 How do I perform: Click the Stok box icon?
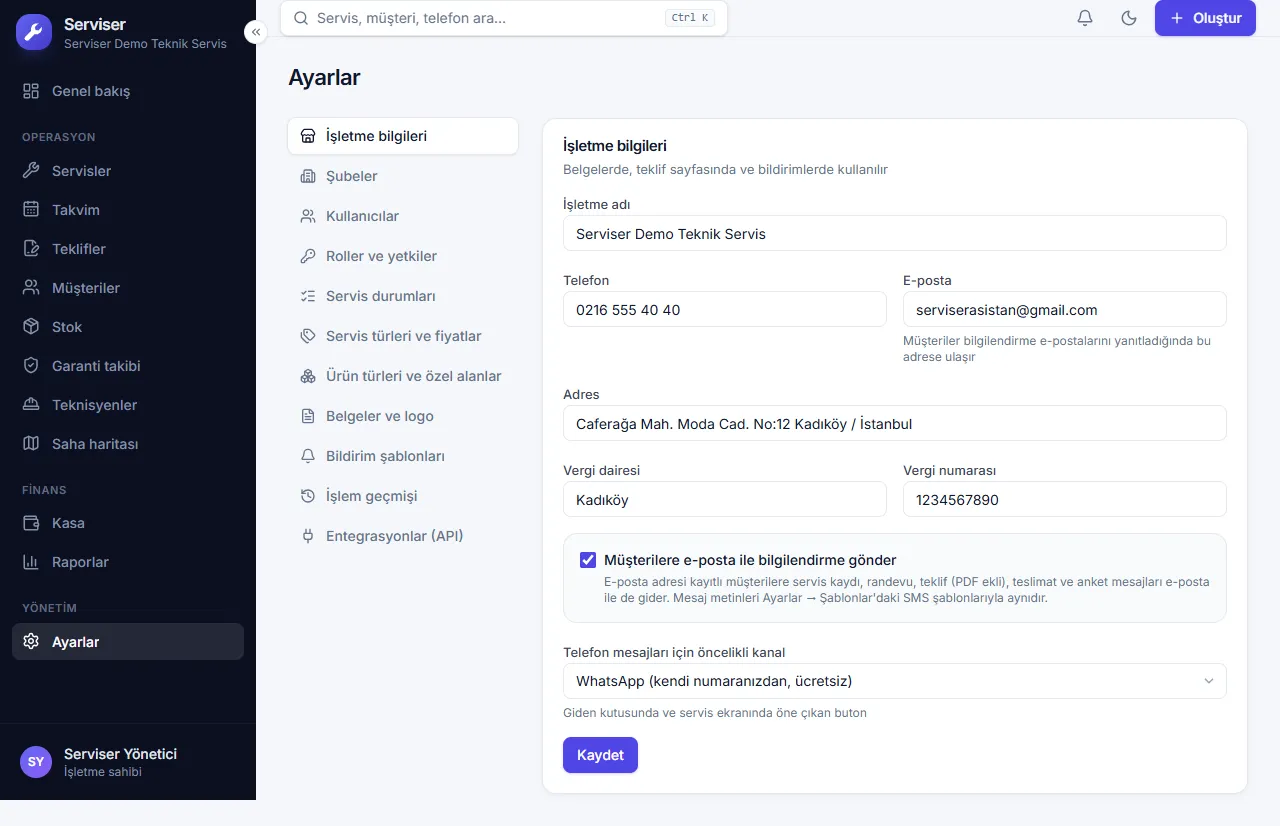tap(31, 327)
